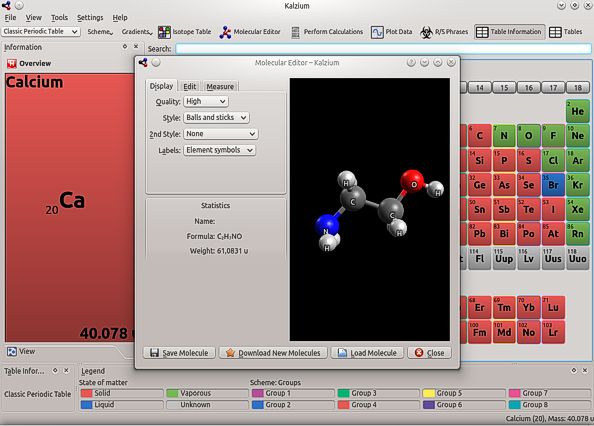Launch Molecular Editor from toolbar
The width and height of the screenshot is (594, 426).
pos(250,32)
